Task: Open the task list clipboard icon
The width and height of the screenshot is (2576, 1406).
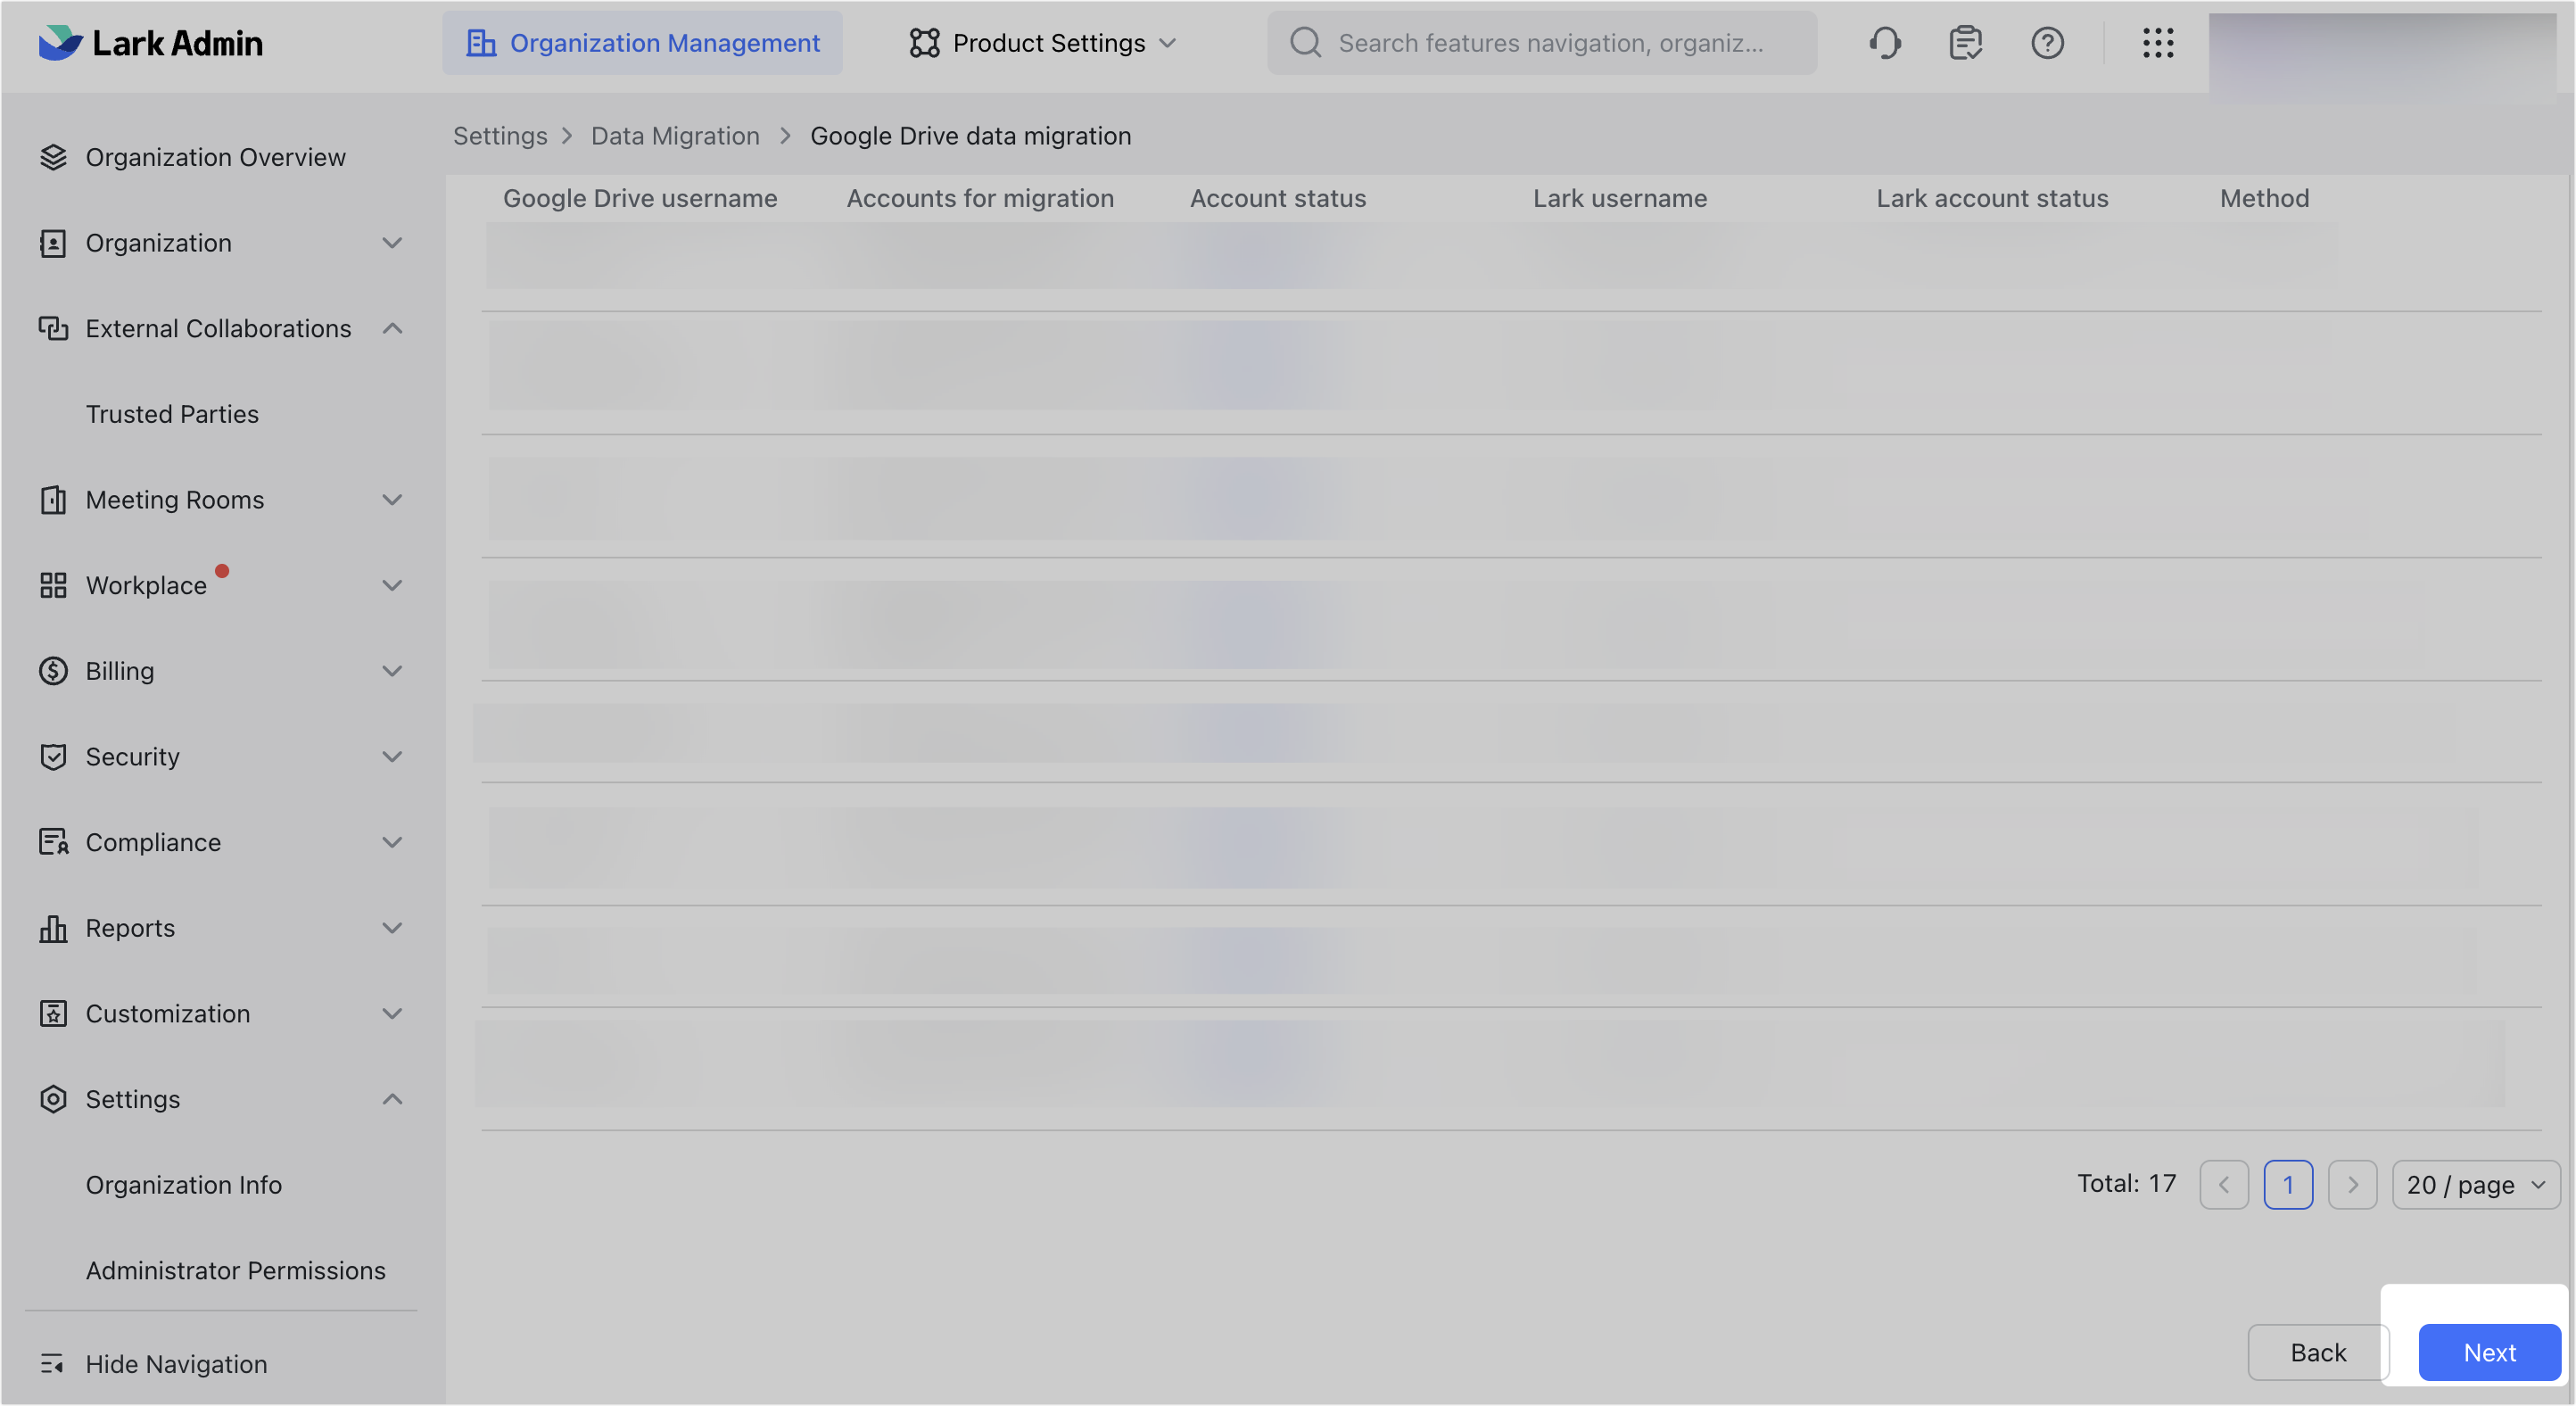Action: coord(1966,43)
